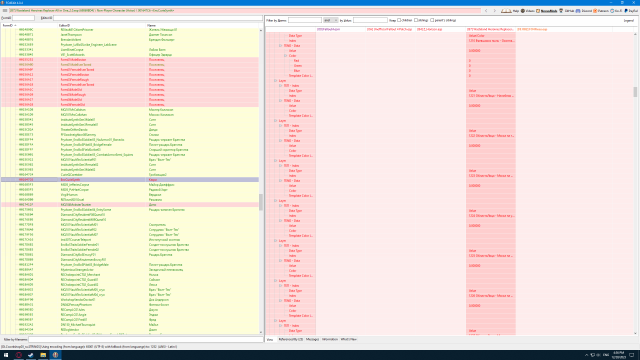Click the record list scroll-down arrow

coord(261,332)
